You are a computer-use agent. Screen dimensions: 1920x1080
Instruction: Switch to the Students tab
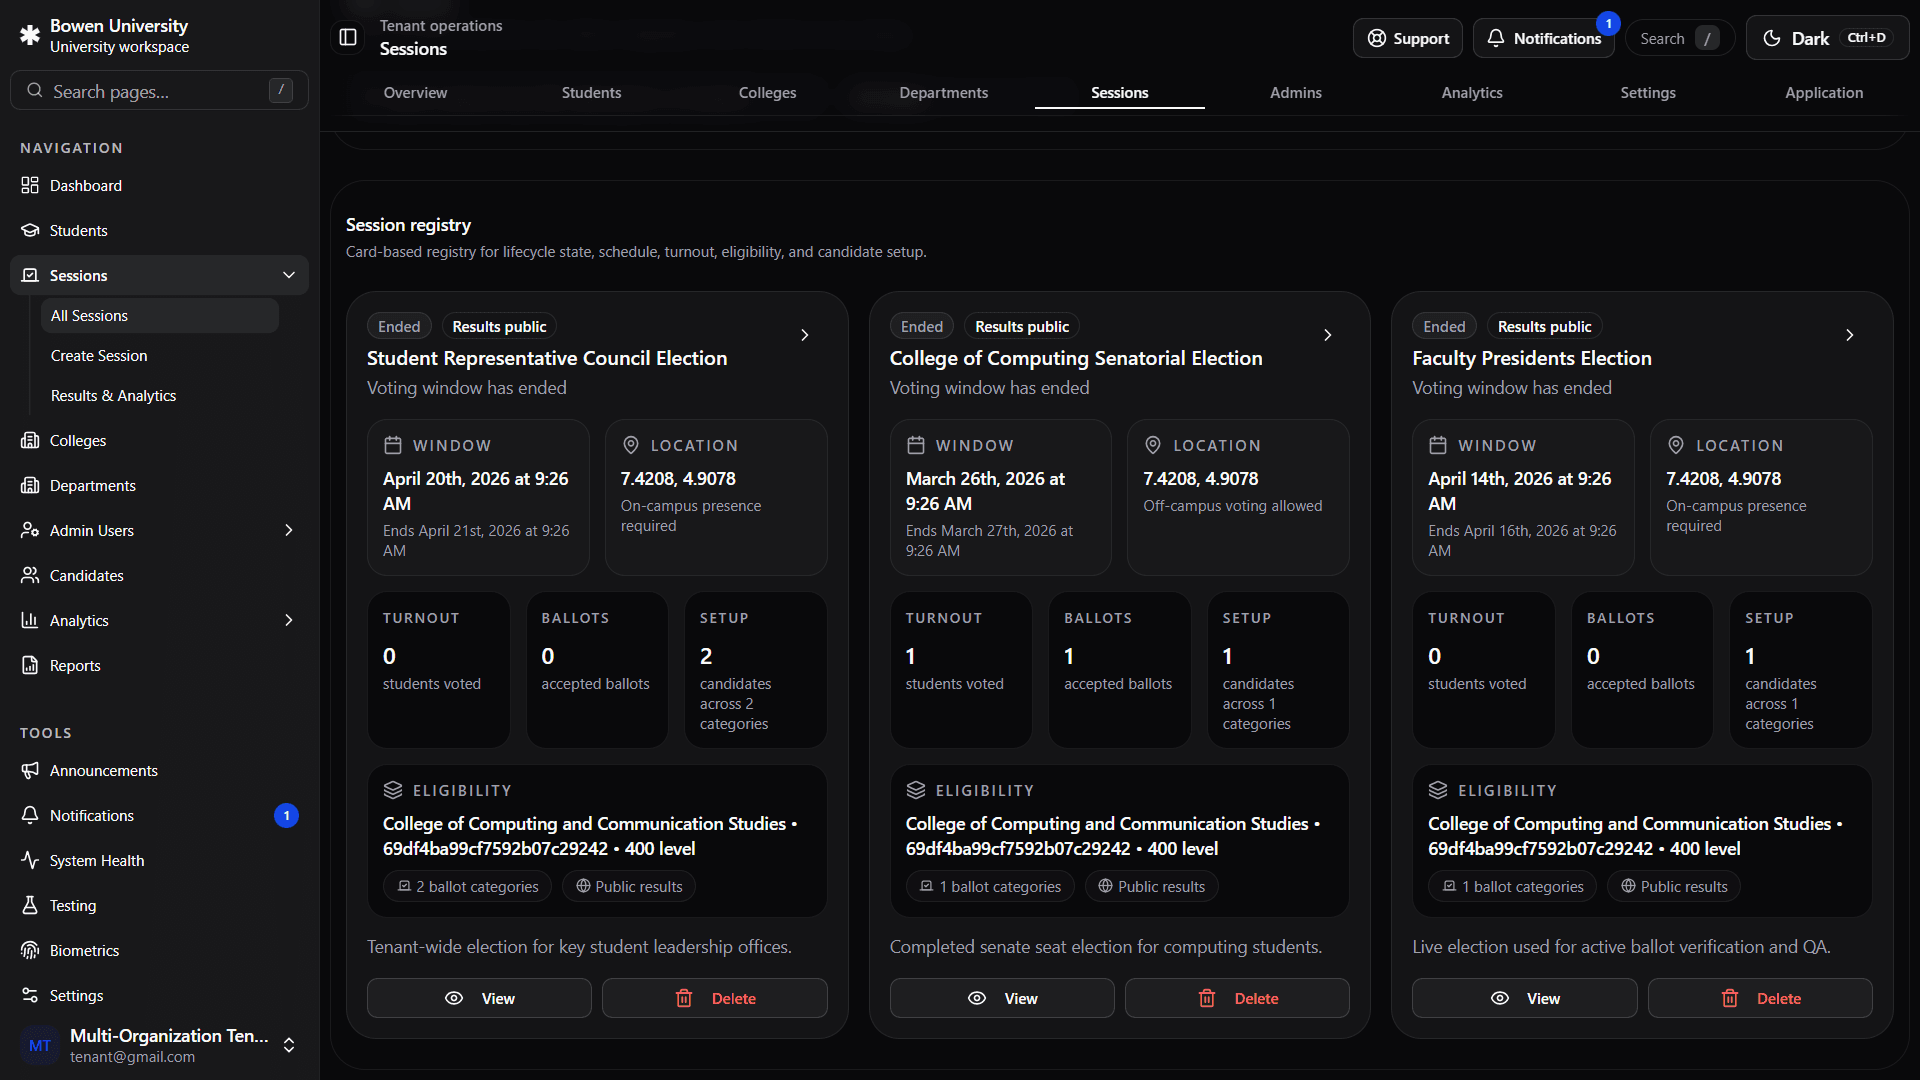[591, 92]
